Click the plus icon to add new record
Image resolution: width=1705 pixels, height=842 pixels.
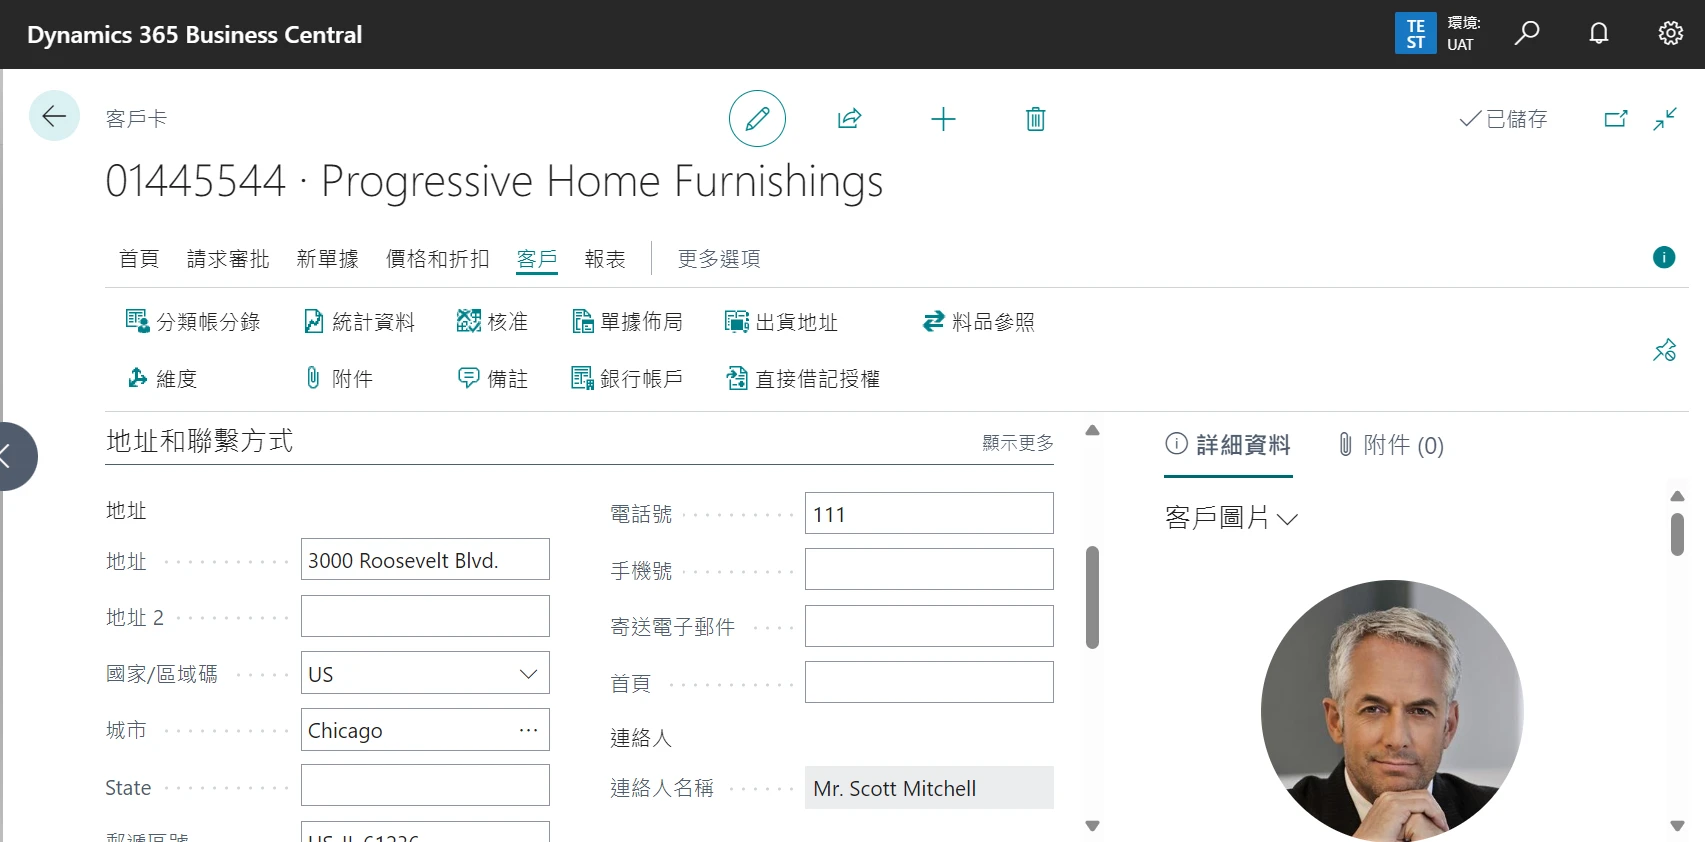(x=943, y=120)
